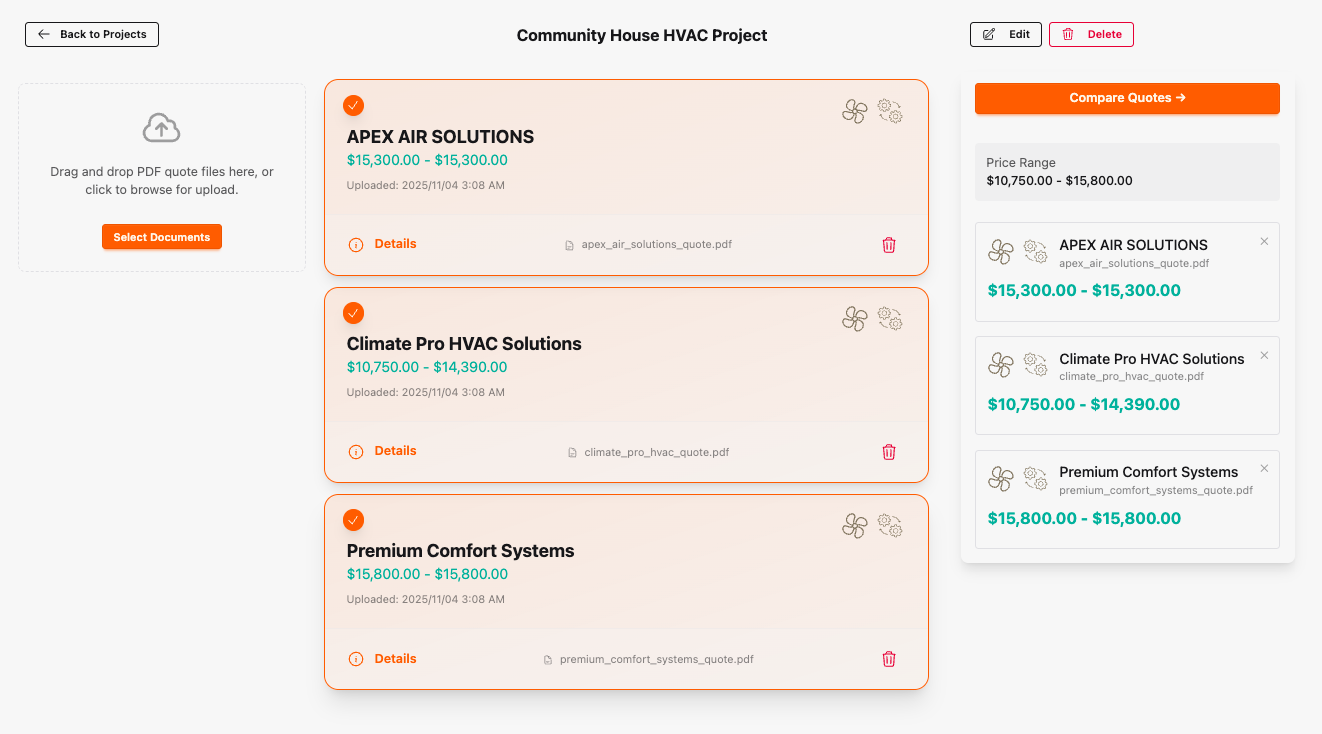Viewport: 1322px width, 734px height.
Task: Open Details for the Climate Pro quote
Action: 396,451
